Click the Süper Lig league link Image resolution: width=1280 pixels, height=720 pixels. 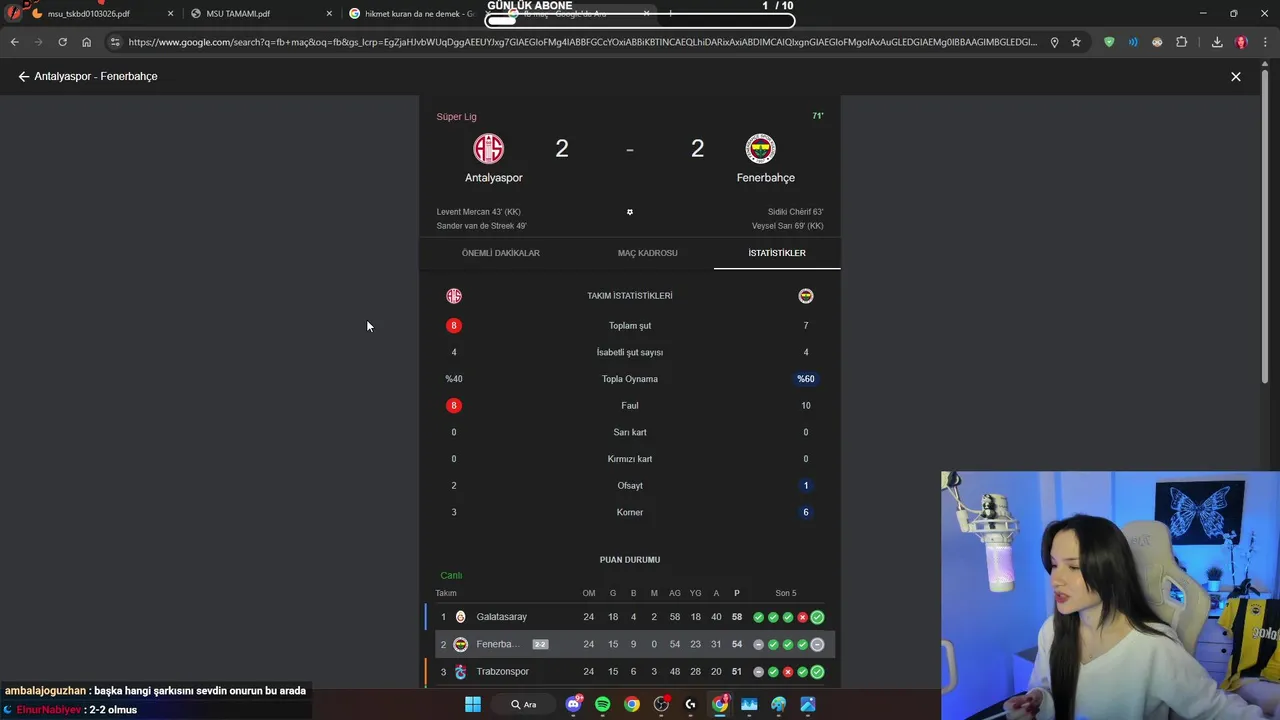456,117
